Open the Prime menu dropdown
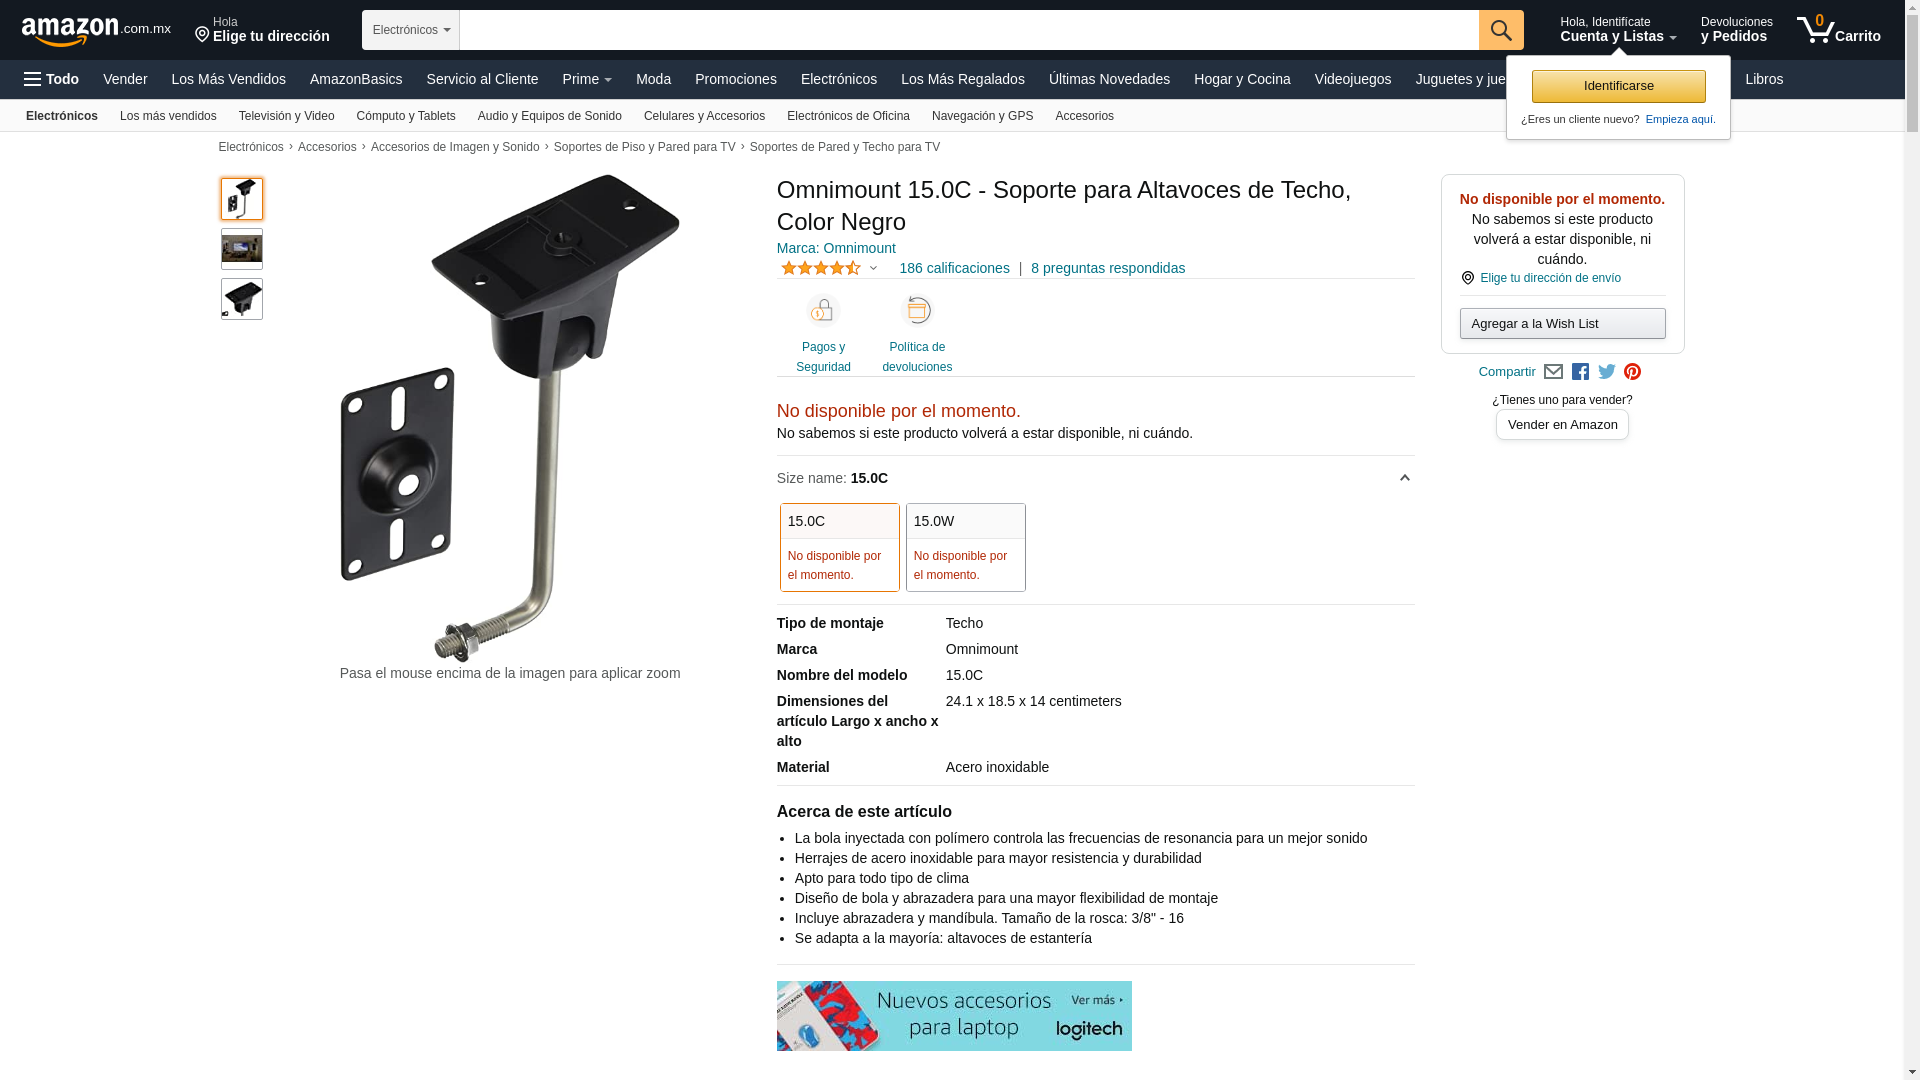1920x1080 pixels. click(587, 79)
